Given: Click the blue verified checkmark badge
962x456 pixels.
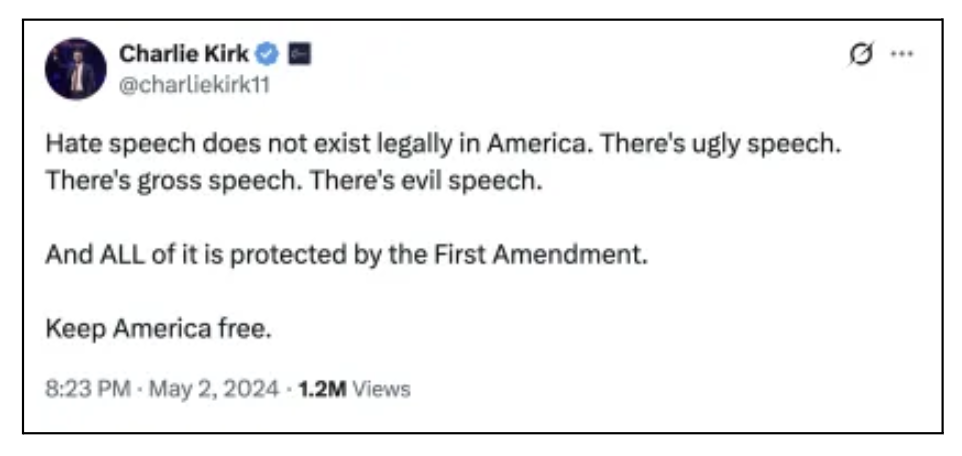Looking at the screenshot, I should pos(267,54).
